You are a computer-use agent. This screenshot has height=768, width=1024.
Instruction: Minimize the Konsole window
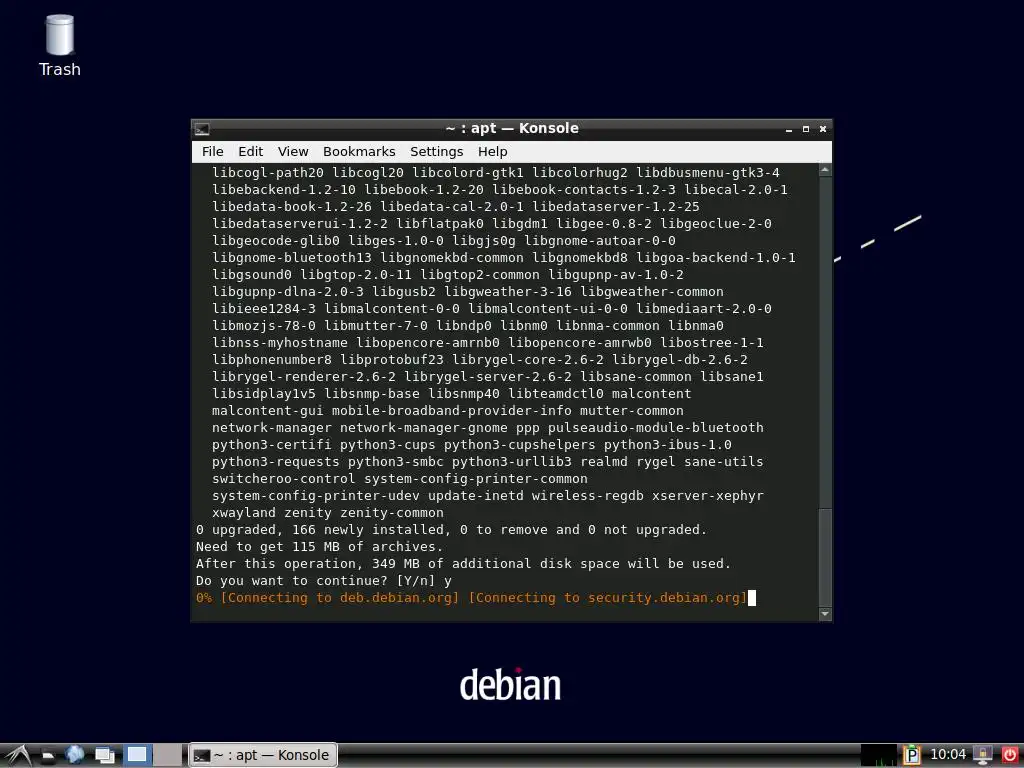click(x=789, y=129)
